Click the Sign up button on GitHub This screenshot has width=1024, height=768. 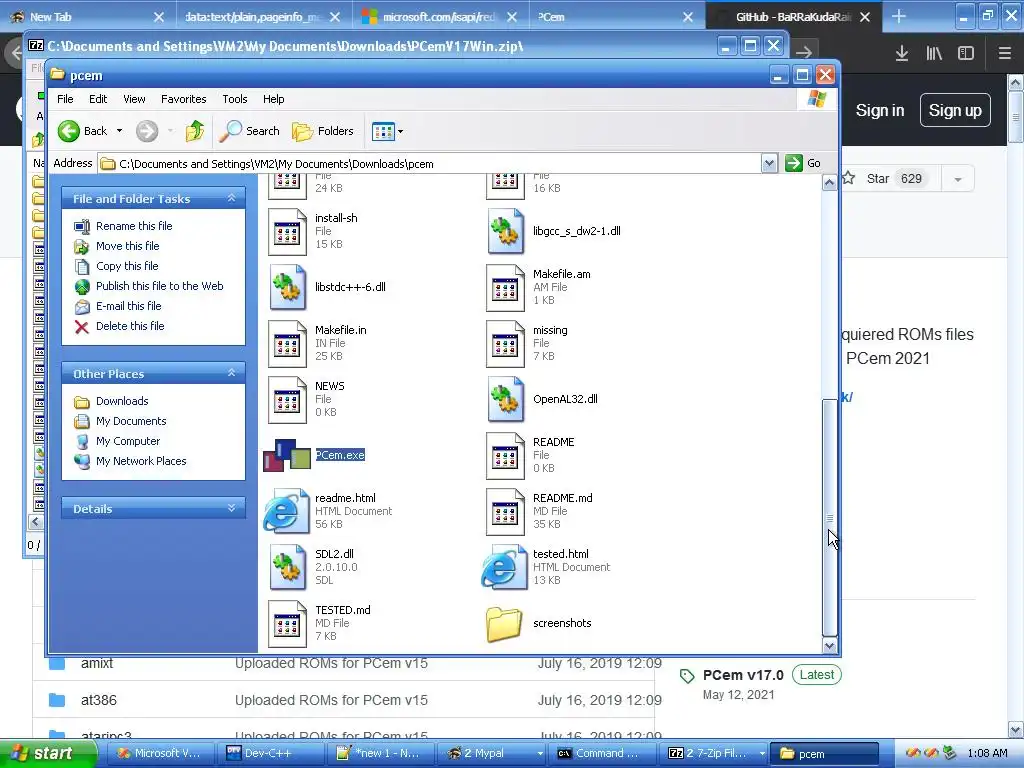pos(955,110)
